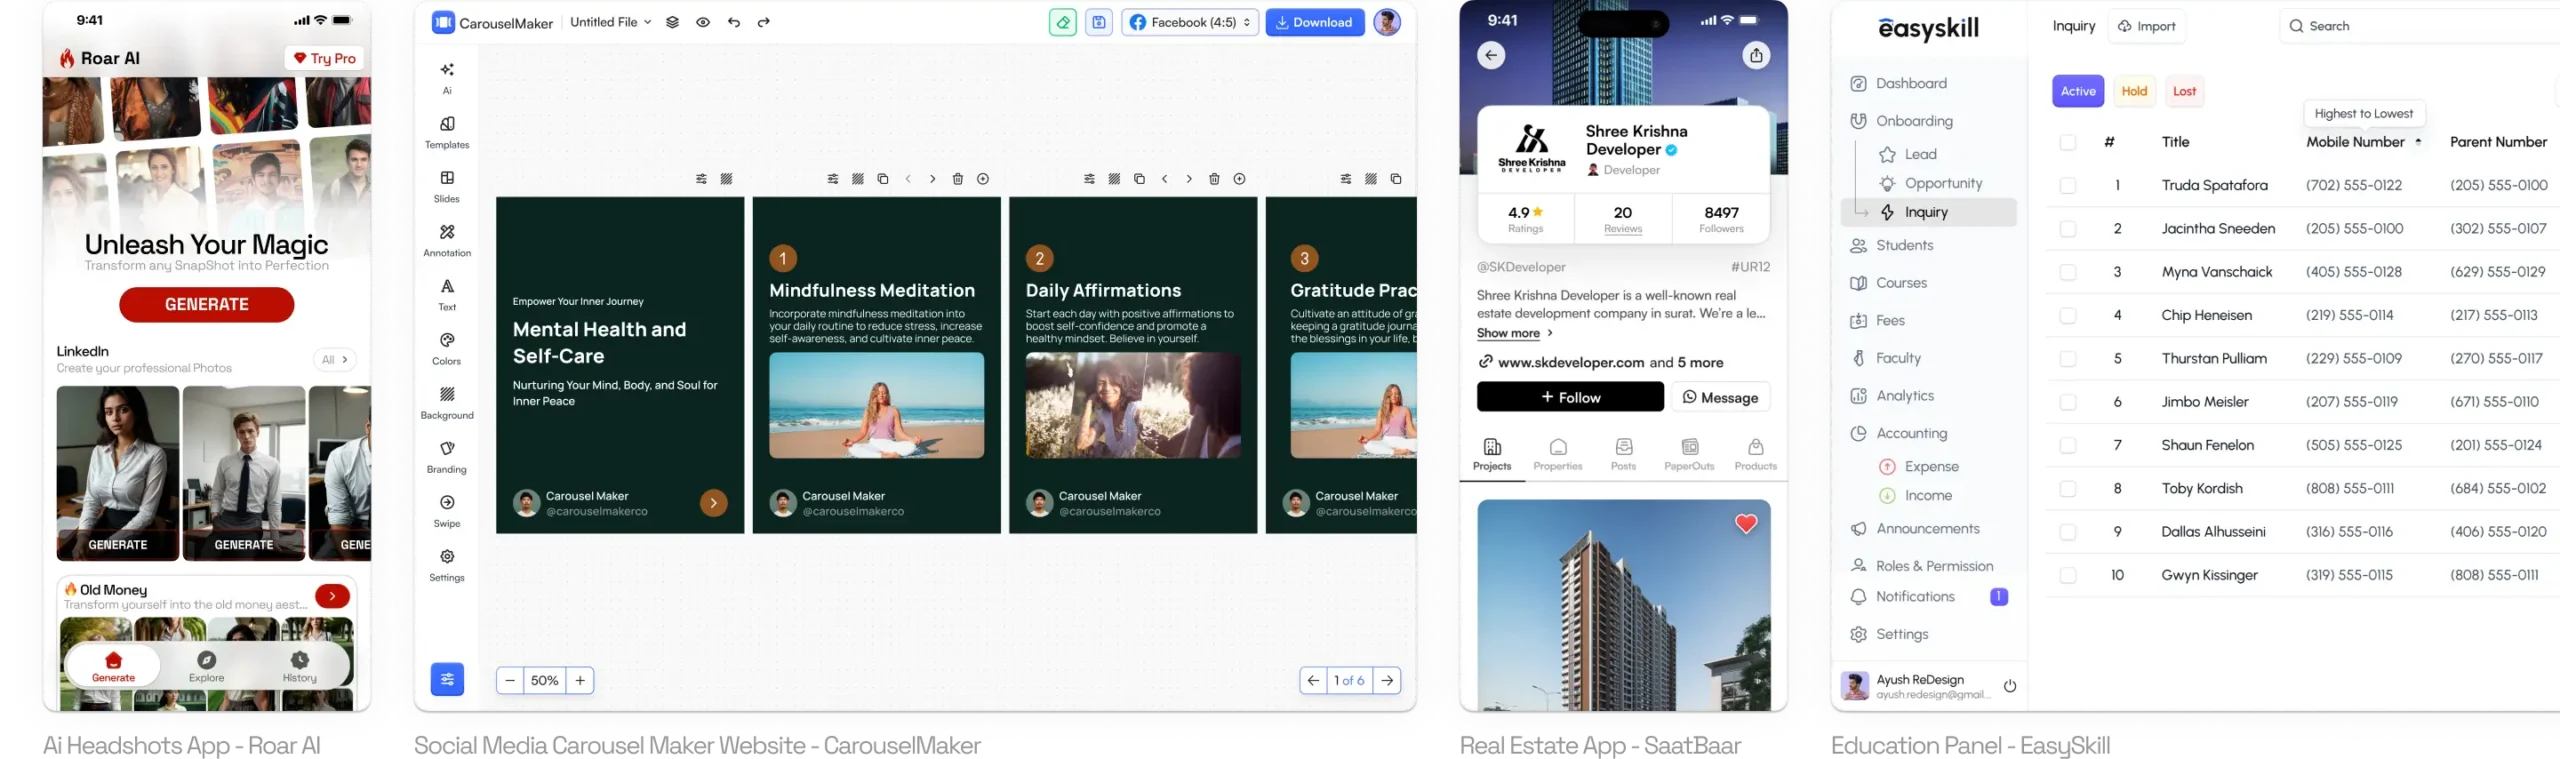The width and height of the screenshot is (2560, 759).
Task: Select the Annotation tool
Action: [447, 232]
